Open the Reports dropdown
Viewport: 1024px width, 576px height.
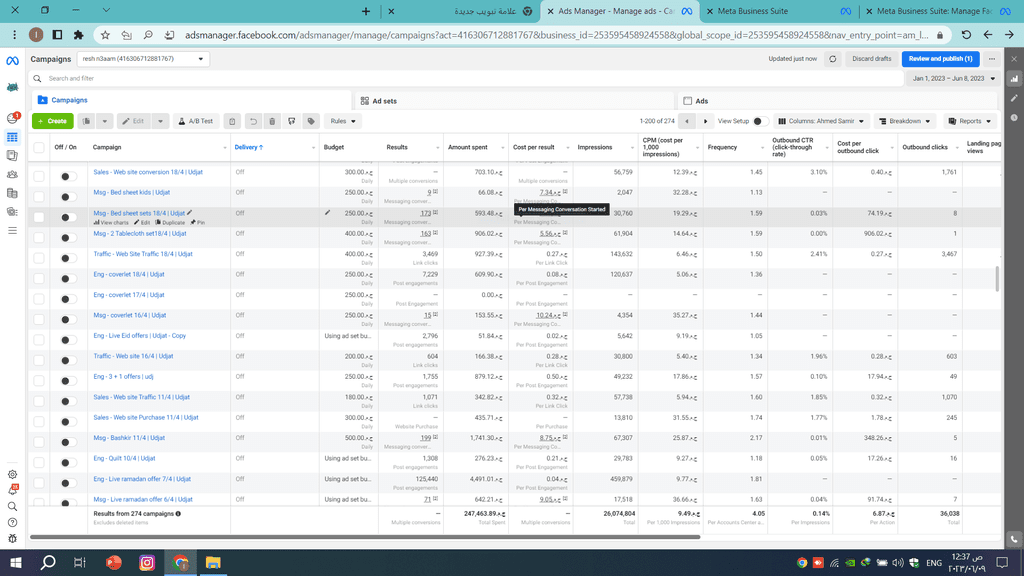(x=970, y=121)
